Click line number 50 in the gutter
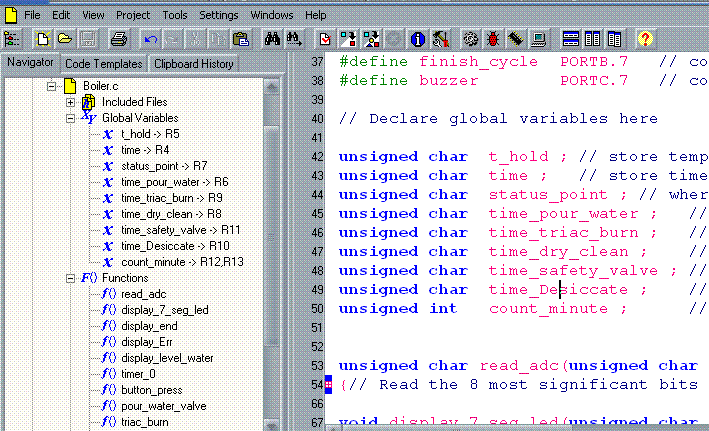Image resolution: width=709 pixels, height=431 pixels. point(317,309)
